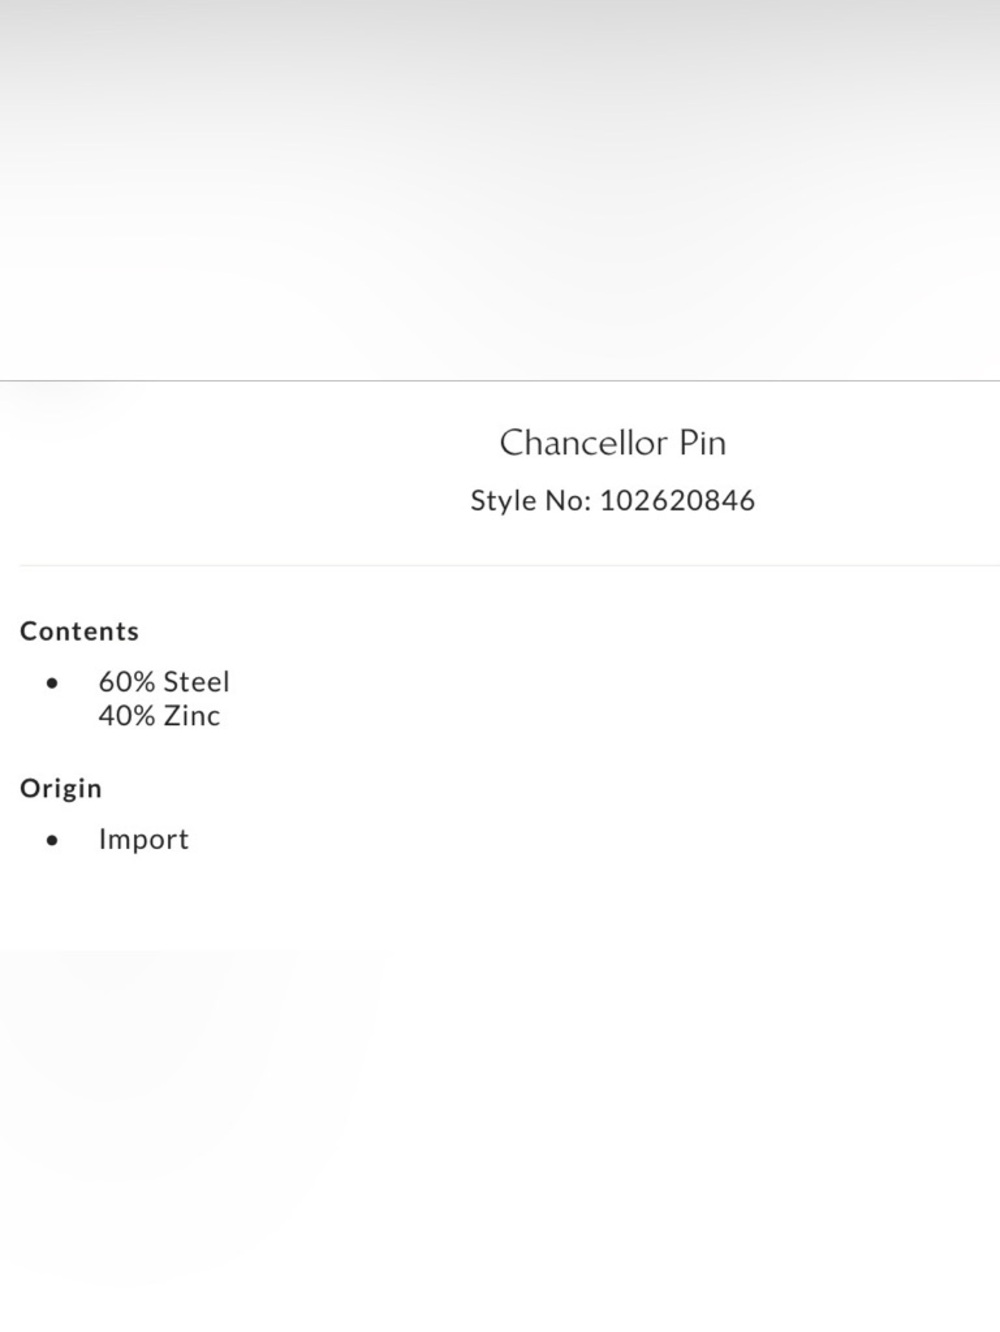The width and height of the screenshot is (1000, 1332).
Task: Click the 60% percentage value
Action: (127, 682)
